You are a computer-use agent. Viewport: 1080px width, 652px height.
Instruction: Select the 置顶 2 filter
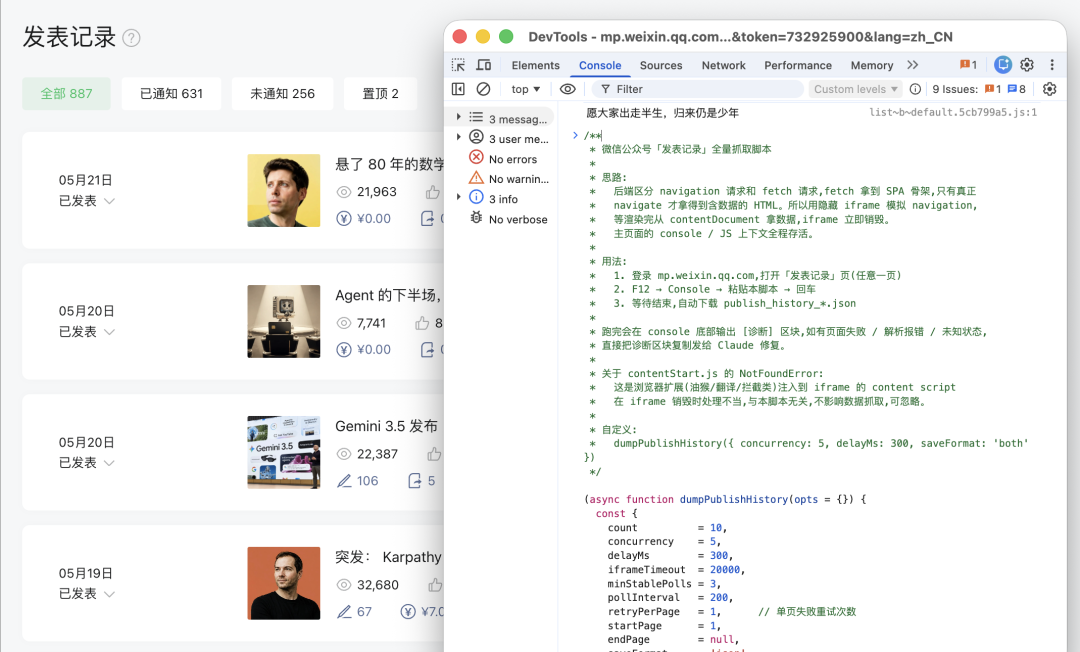(380, 94)
